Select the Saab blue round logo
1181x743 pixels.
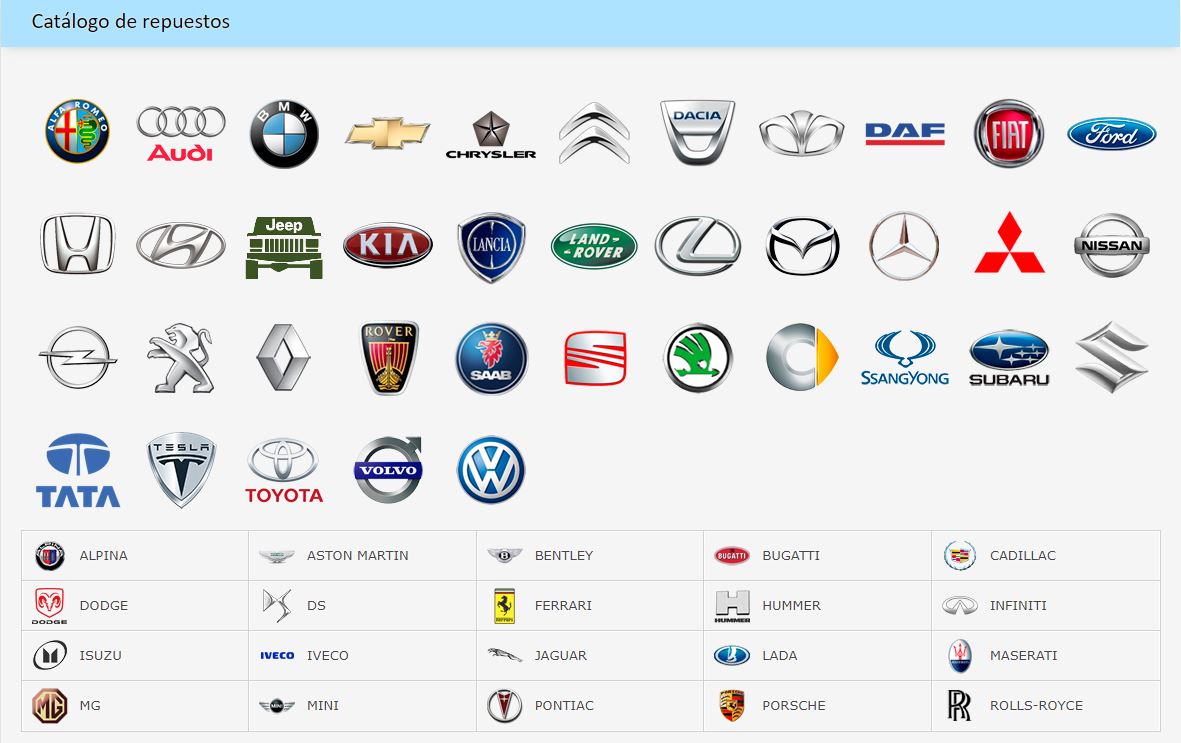coord(491,358)
